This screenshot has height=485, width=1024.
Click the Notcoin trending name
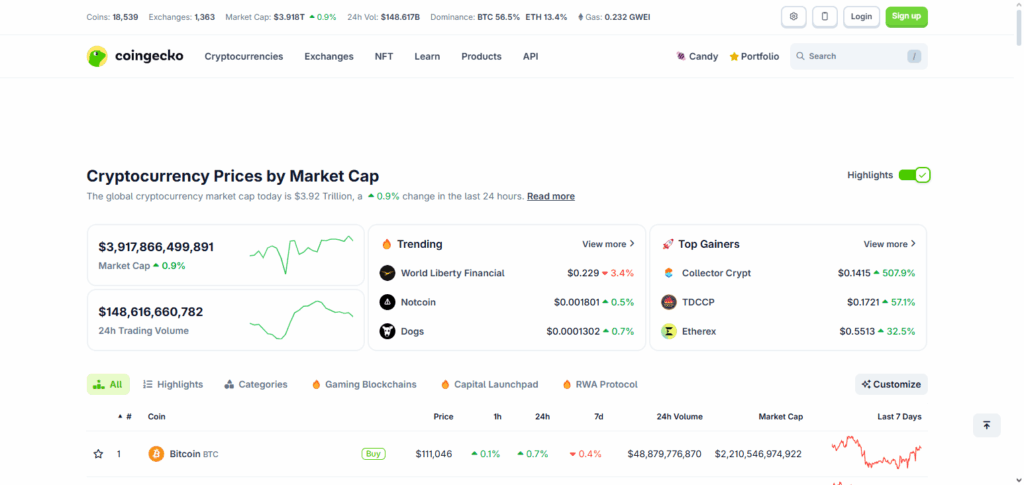pyautogui.click(x=418, y=302)
